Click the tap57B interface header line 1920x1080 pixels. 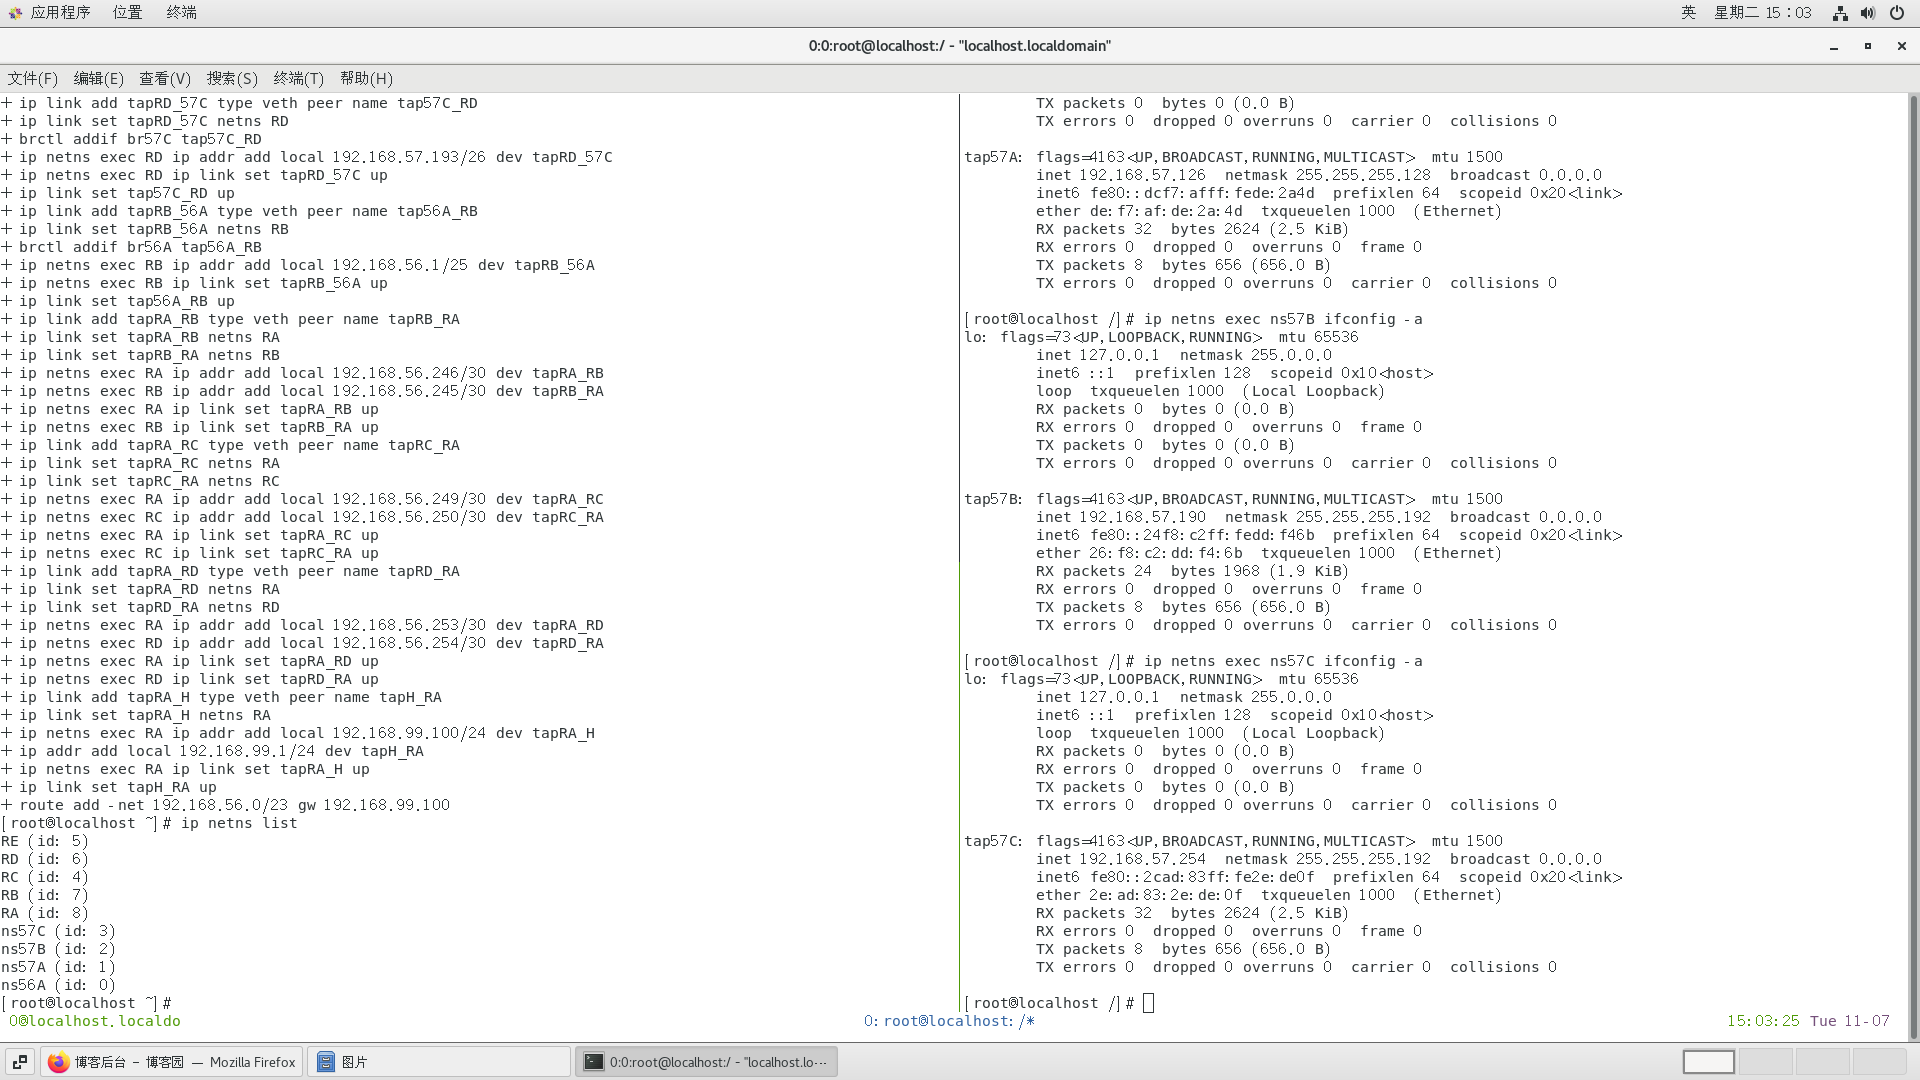tap(1233, 499)
